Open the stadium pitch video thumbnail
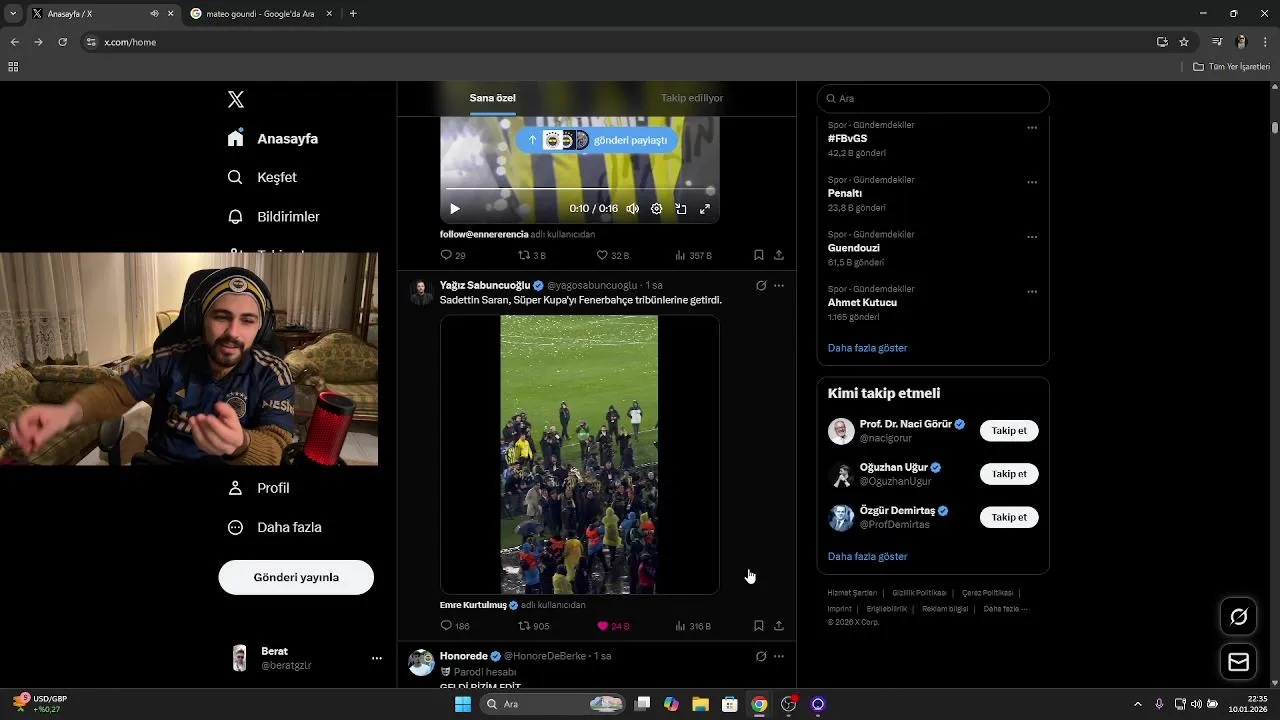The height and width of the screenshot is (720, 1280). coord(579,455)
